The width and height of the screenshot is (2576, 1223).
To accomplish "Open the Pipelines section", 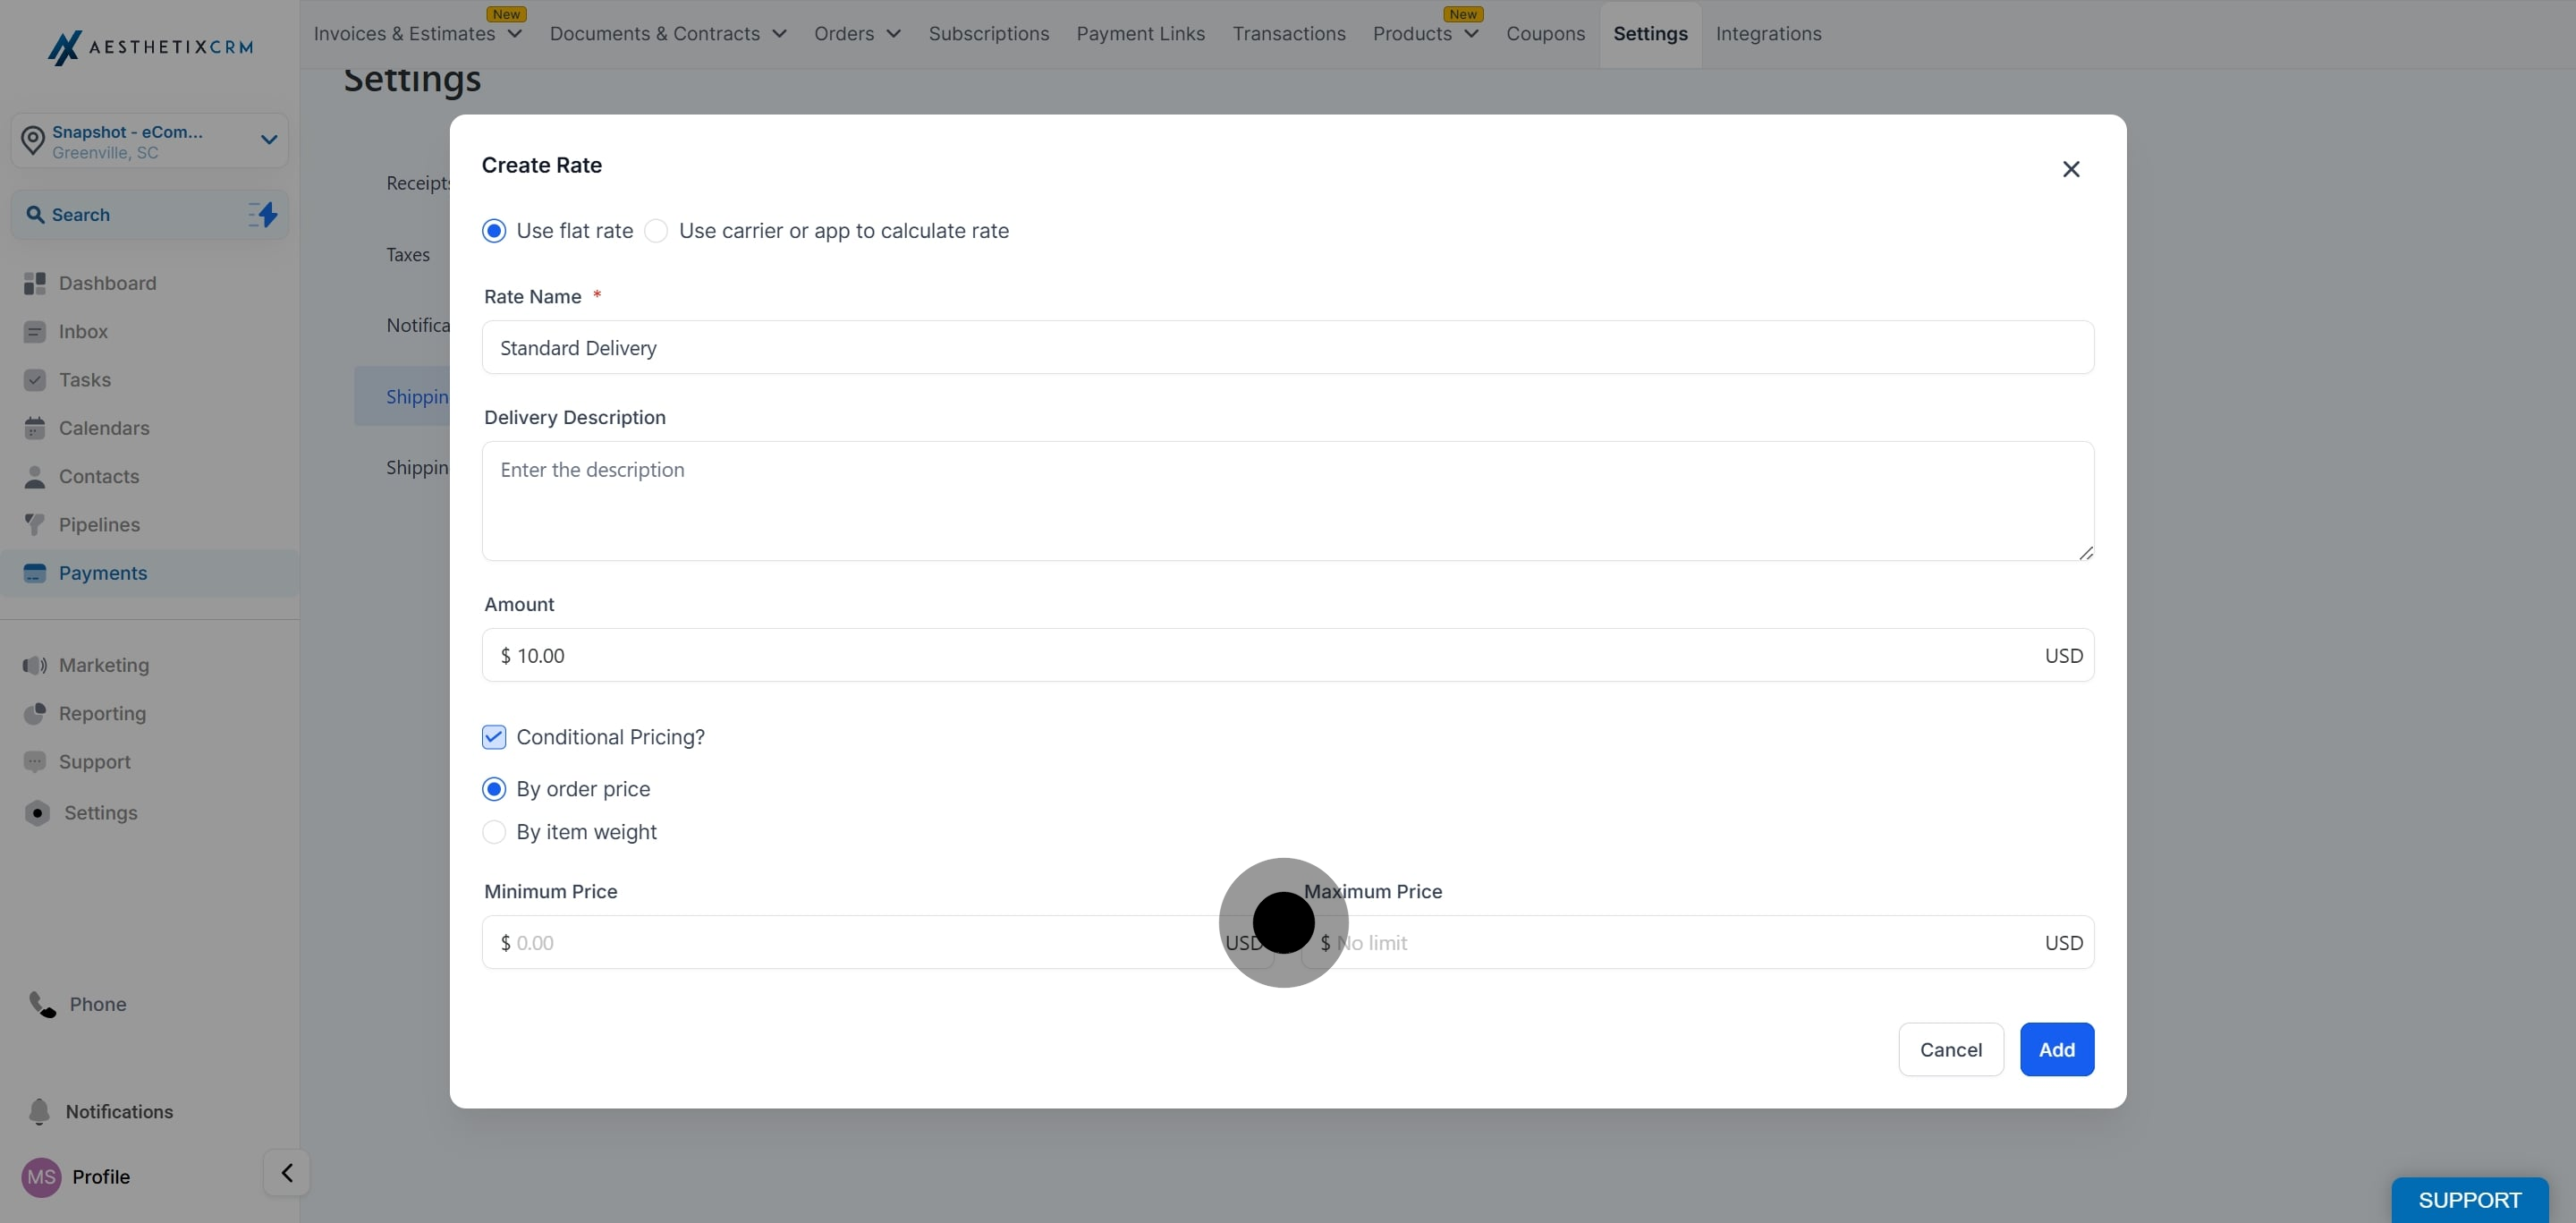I will pyautogui.click(x=99, y=524).
